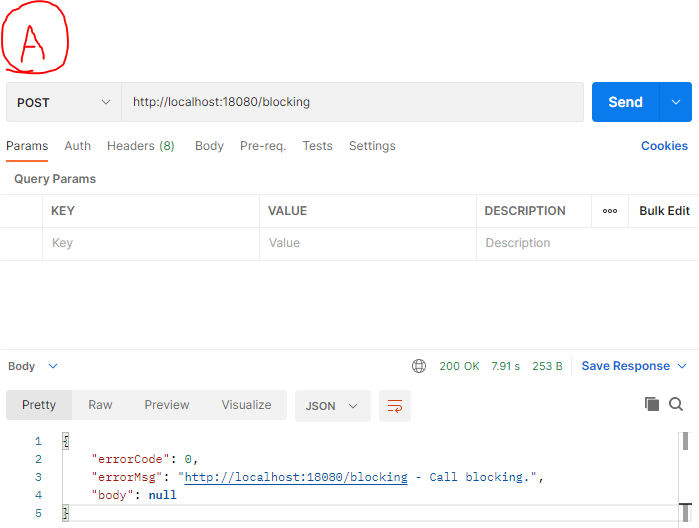Viewport: 699px width, 528px height.
Task: Click the Description input cell
Action: point(588,243)
